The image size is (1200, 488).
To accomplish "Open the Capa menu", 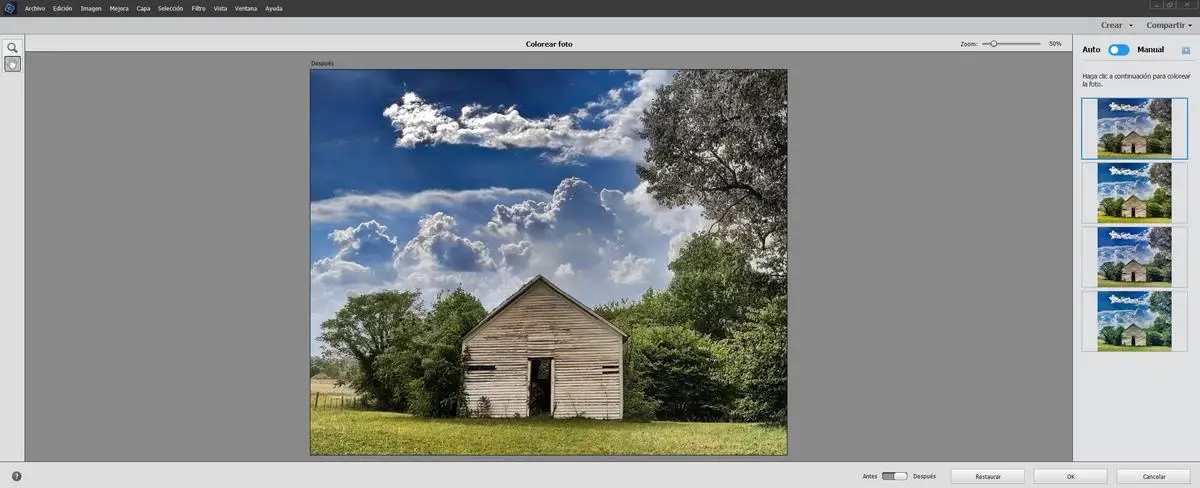I will [143, 8].
